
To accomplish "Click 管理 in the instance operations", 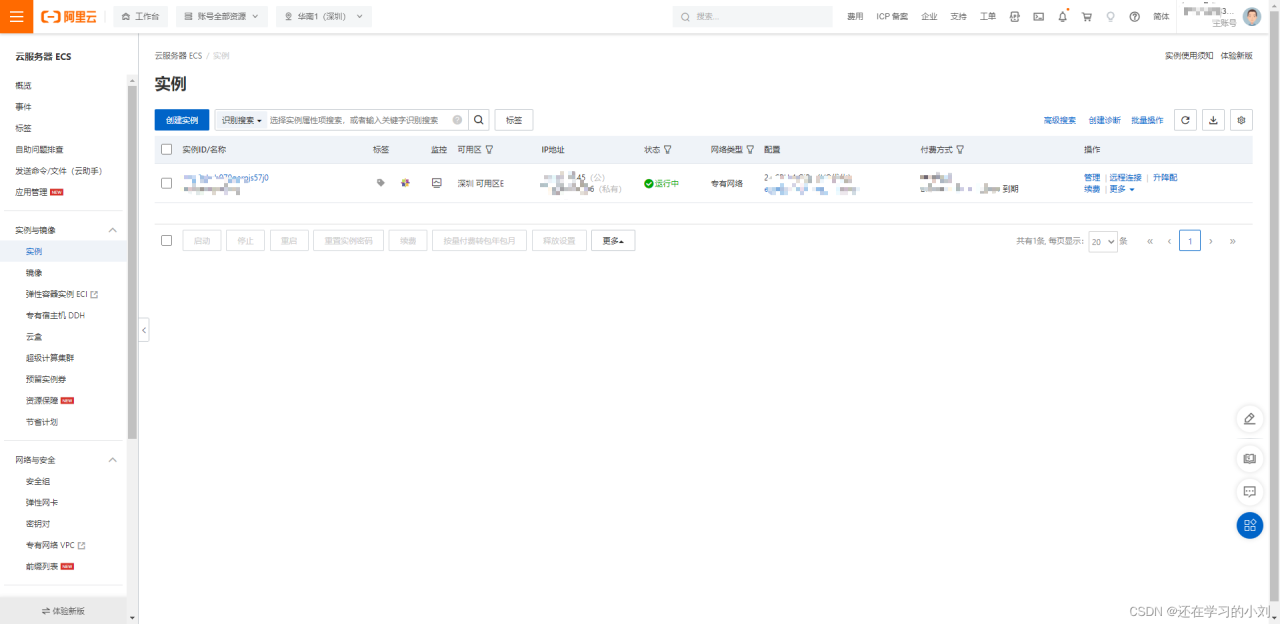I will click(x=1092, y=178).
